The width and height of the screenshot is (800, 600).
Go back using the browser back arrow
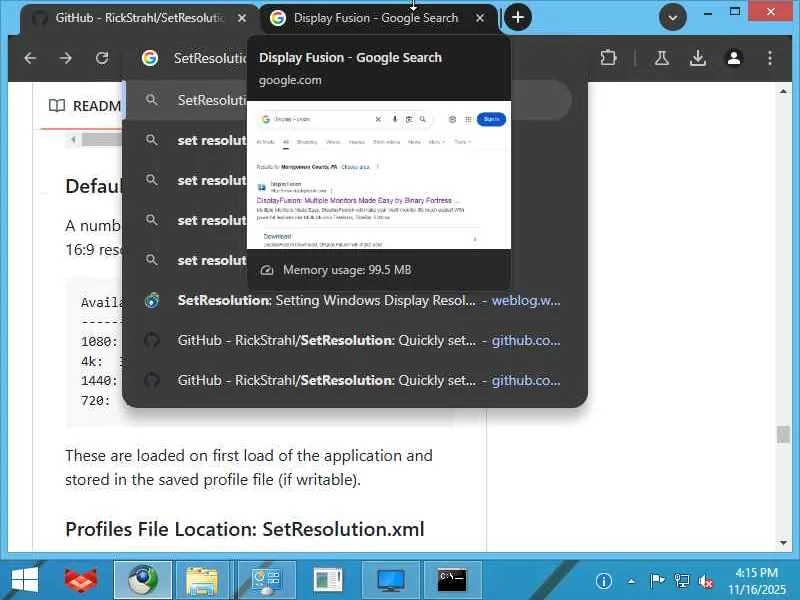pos(30,58)
